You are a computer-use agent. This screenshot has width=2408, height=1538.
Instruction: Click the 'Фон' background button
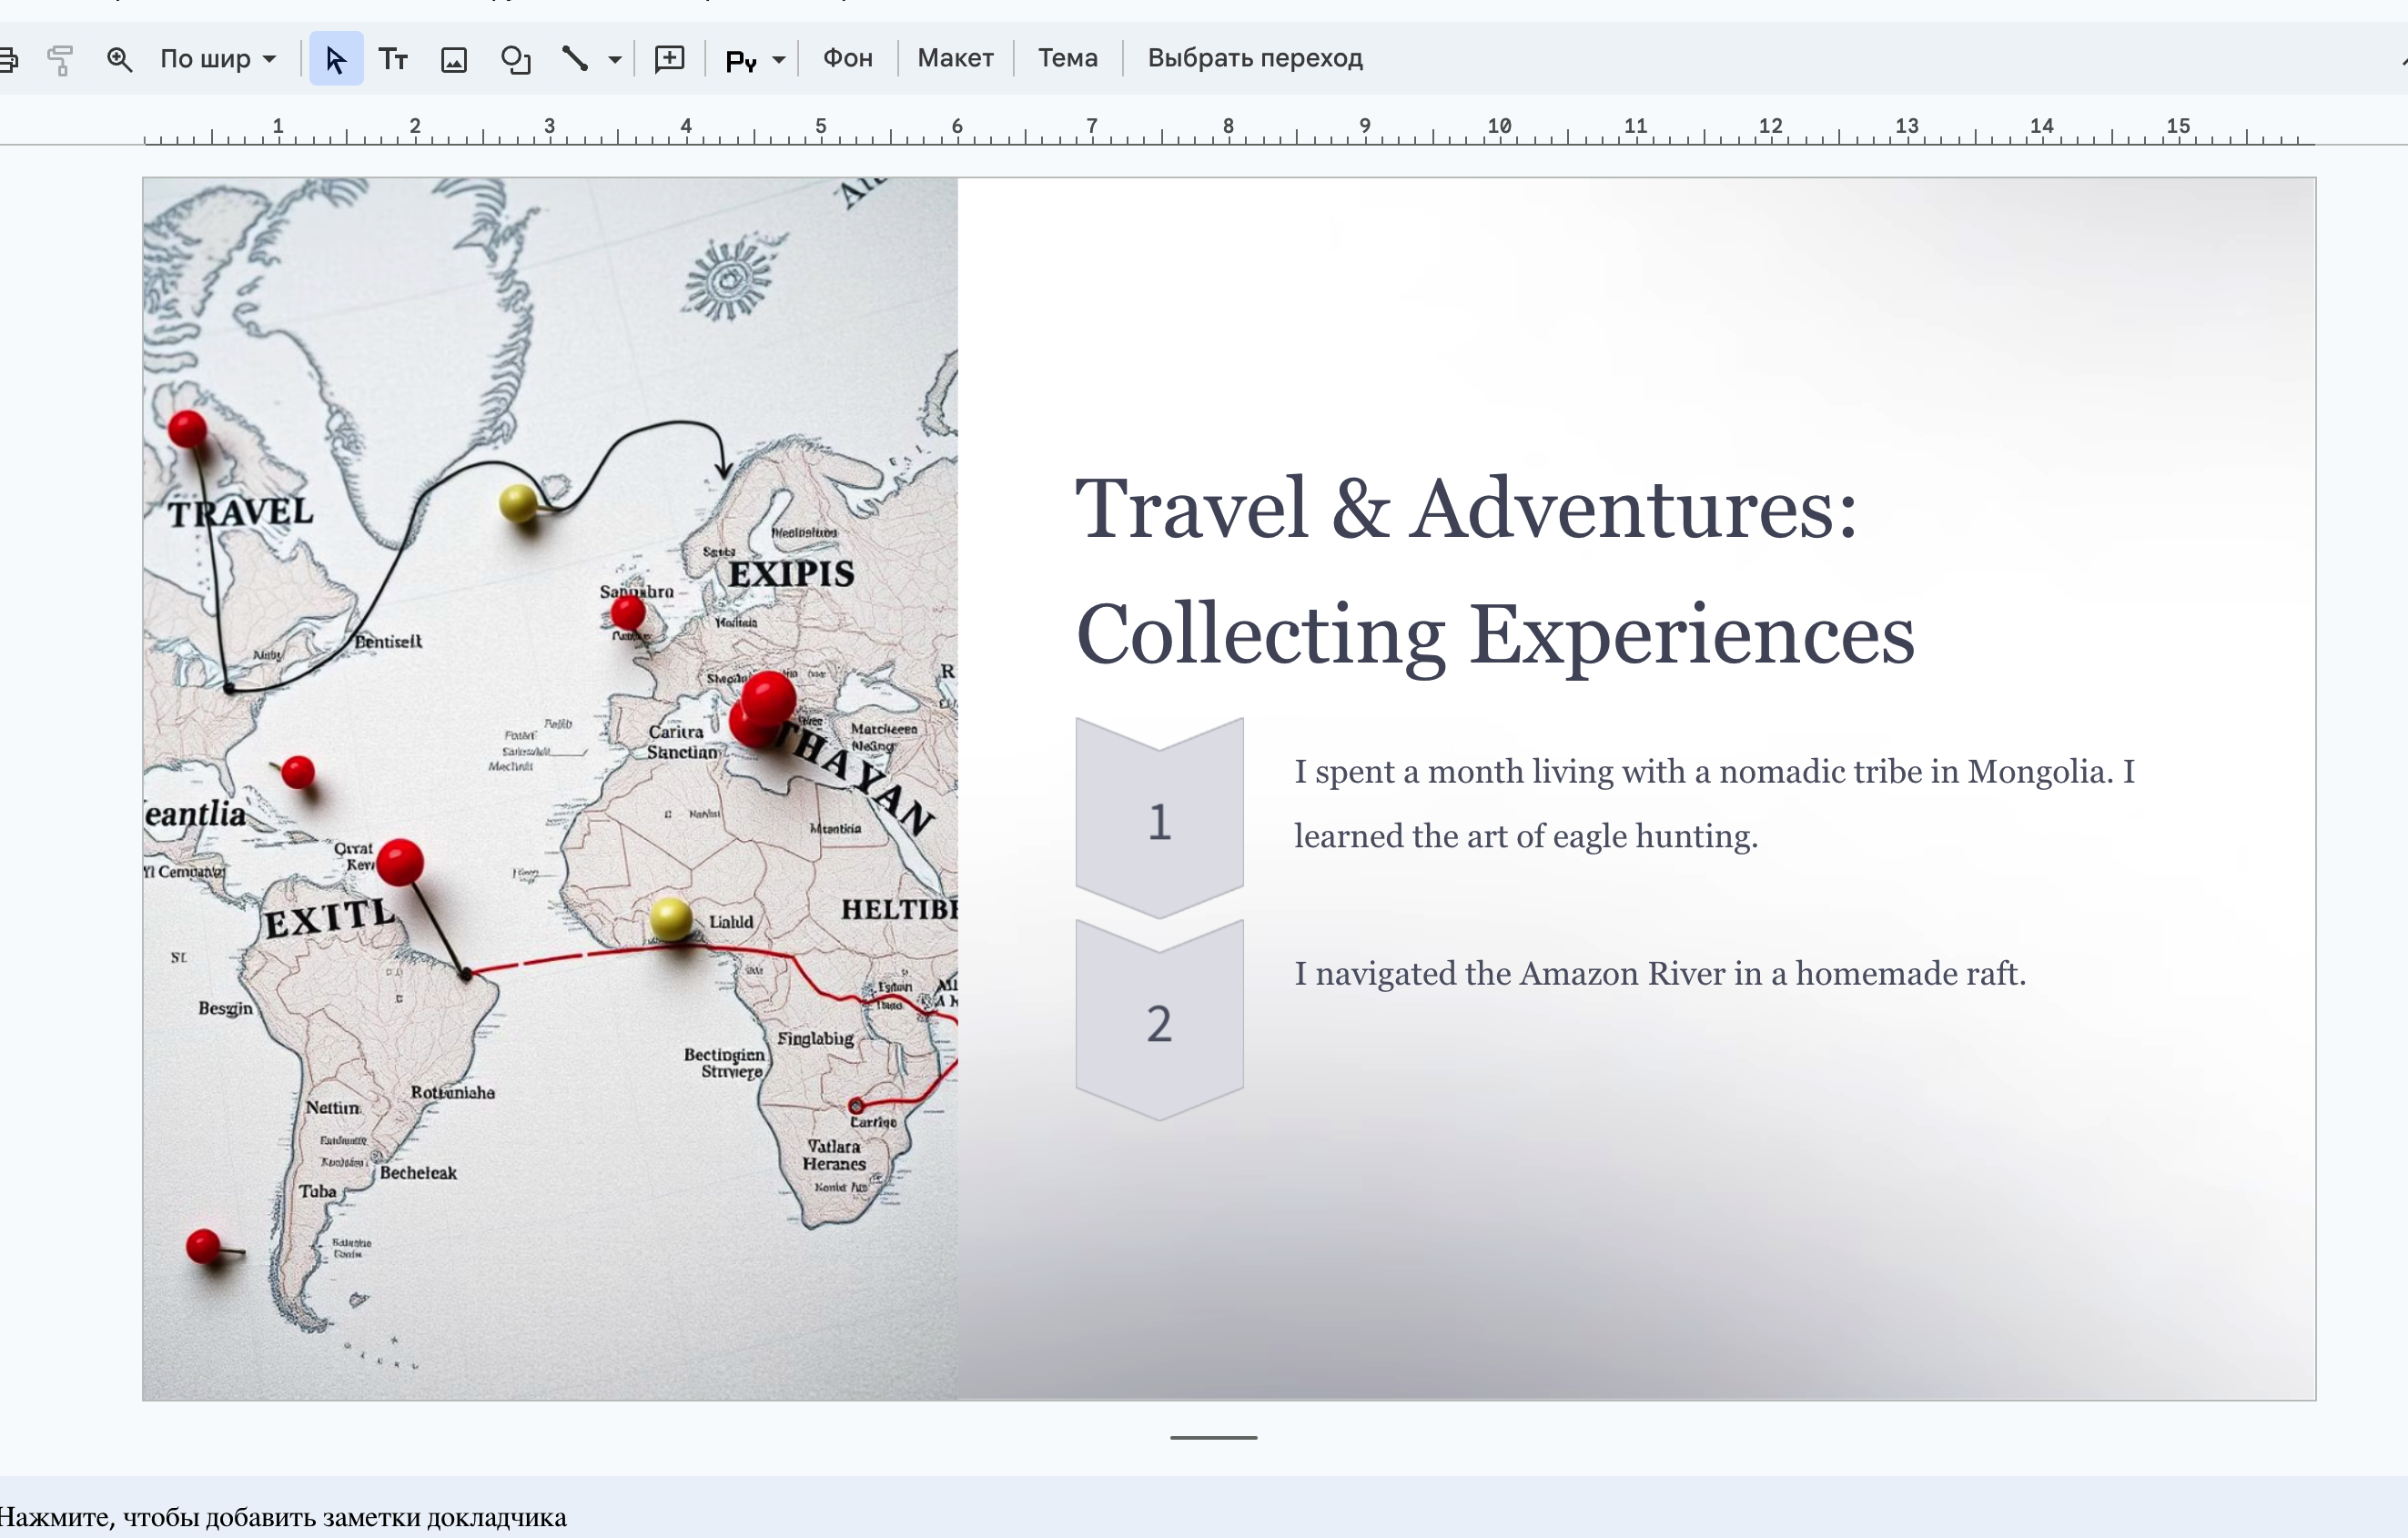point(847,58)
